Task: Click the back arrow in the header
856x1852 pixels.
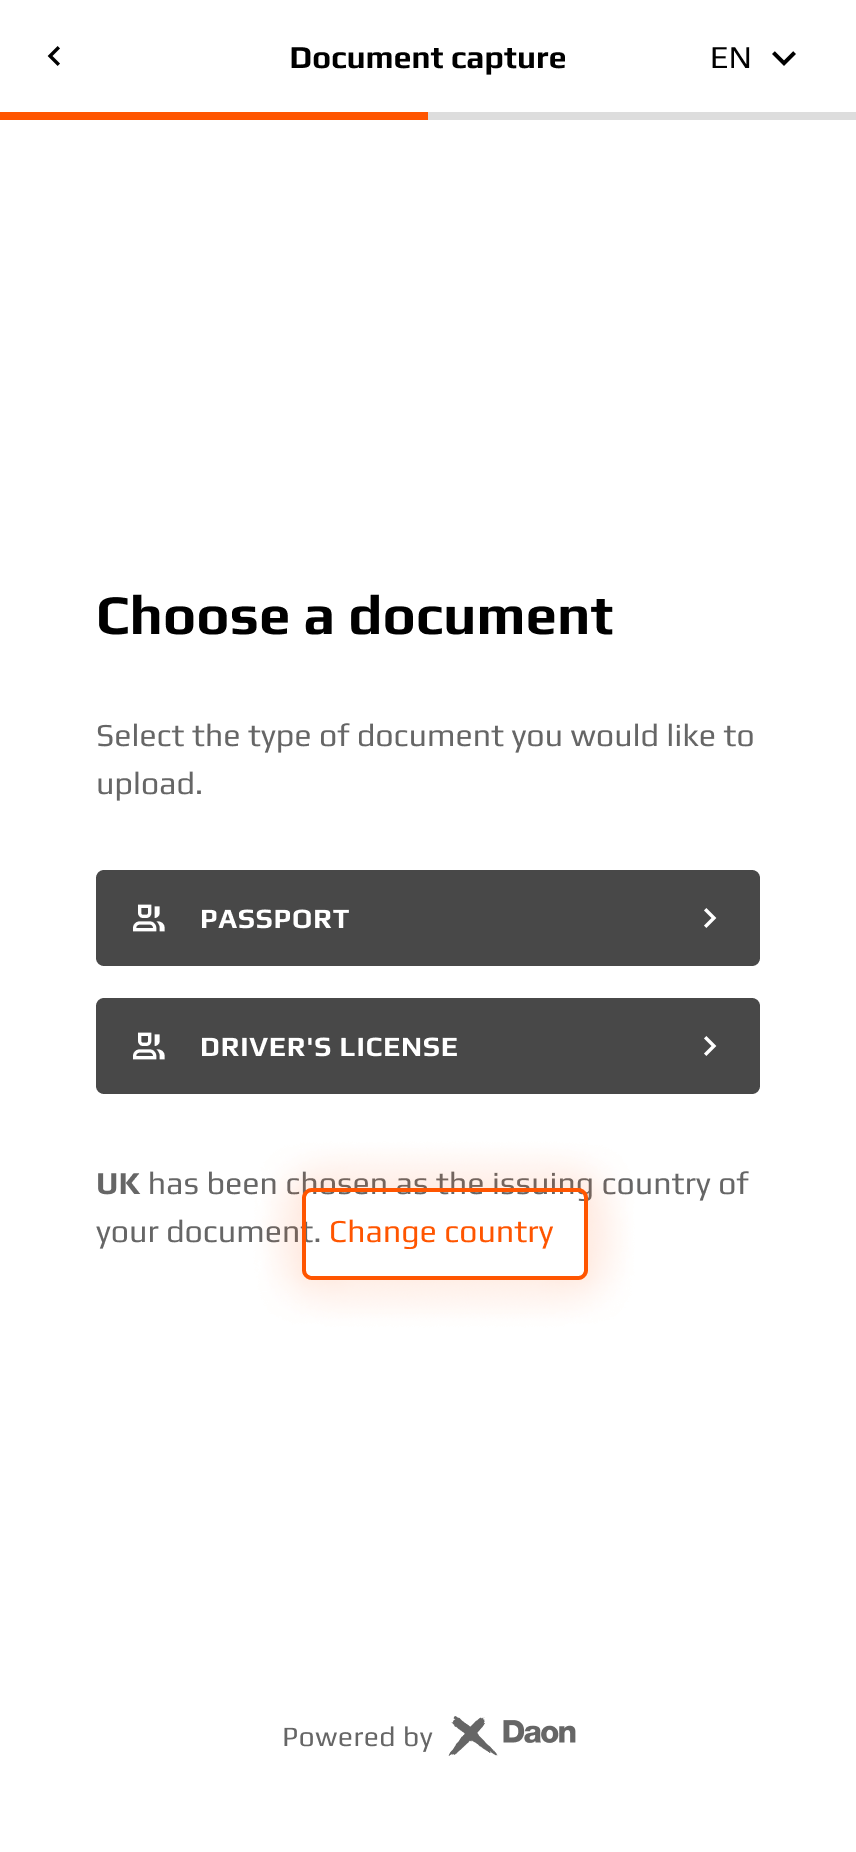Action: (x=54, y=56)
